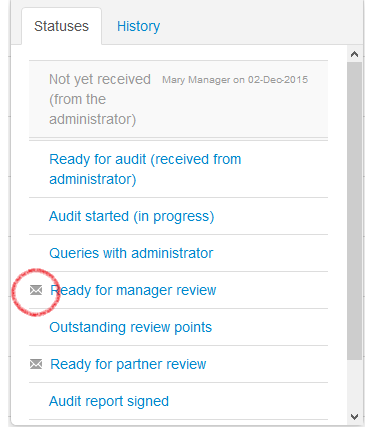Image resolution: width=365 pixels, height=427 pixels.
Task: Click the vertical scrollbar thumb
Action: tap(355, 211)
